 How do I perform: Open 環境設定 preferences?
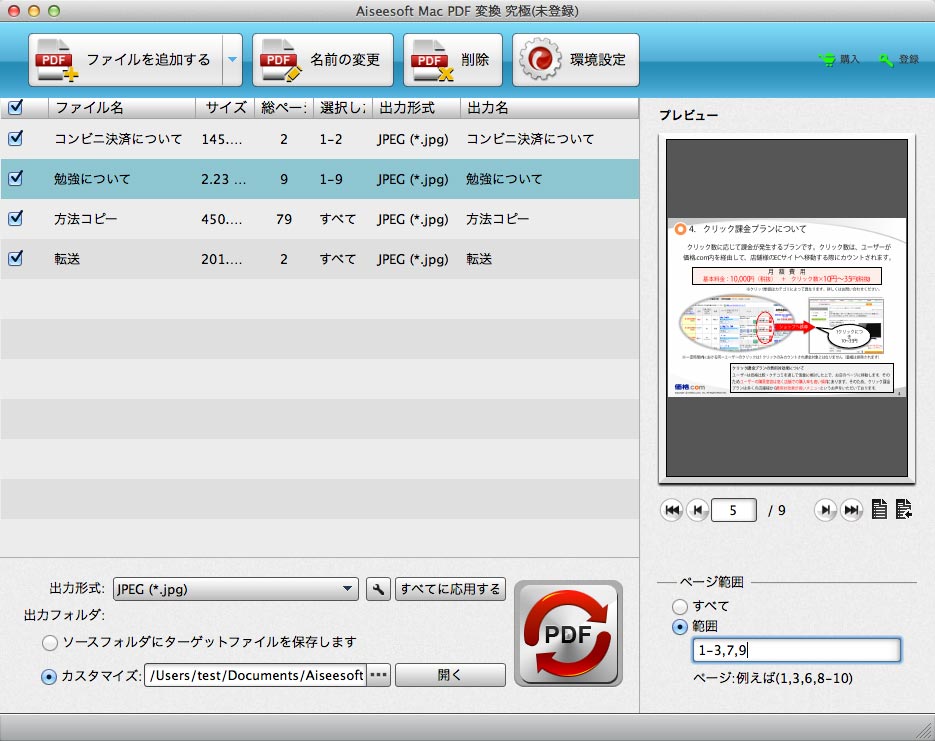click(x=575, y=60)
